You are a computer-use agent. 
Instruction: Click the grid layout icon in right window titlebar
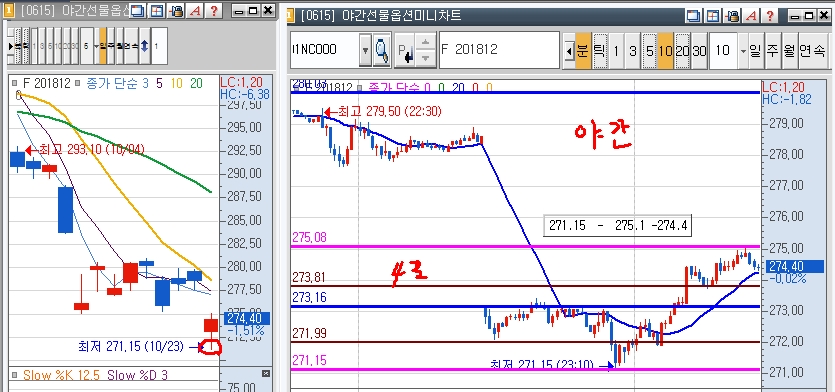coord(714,16)
